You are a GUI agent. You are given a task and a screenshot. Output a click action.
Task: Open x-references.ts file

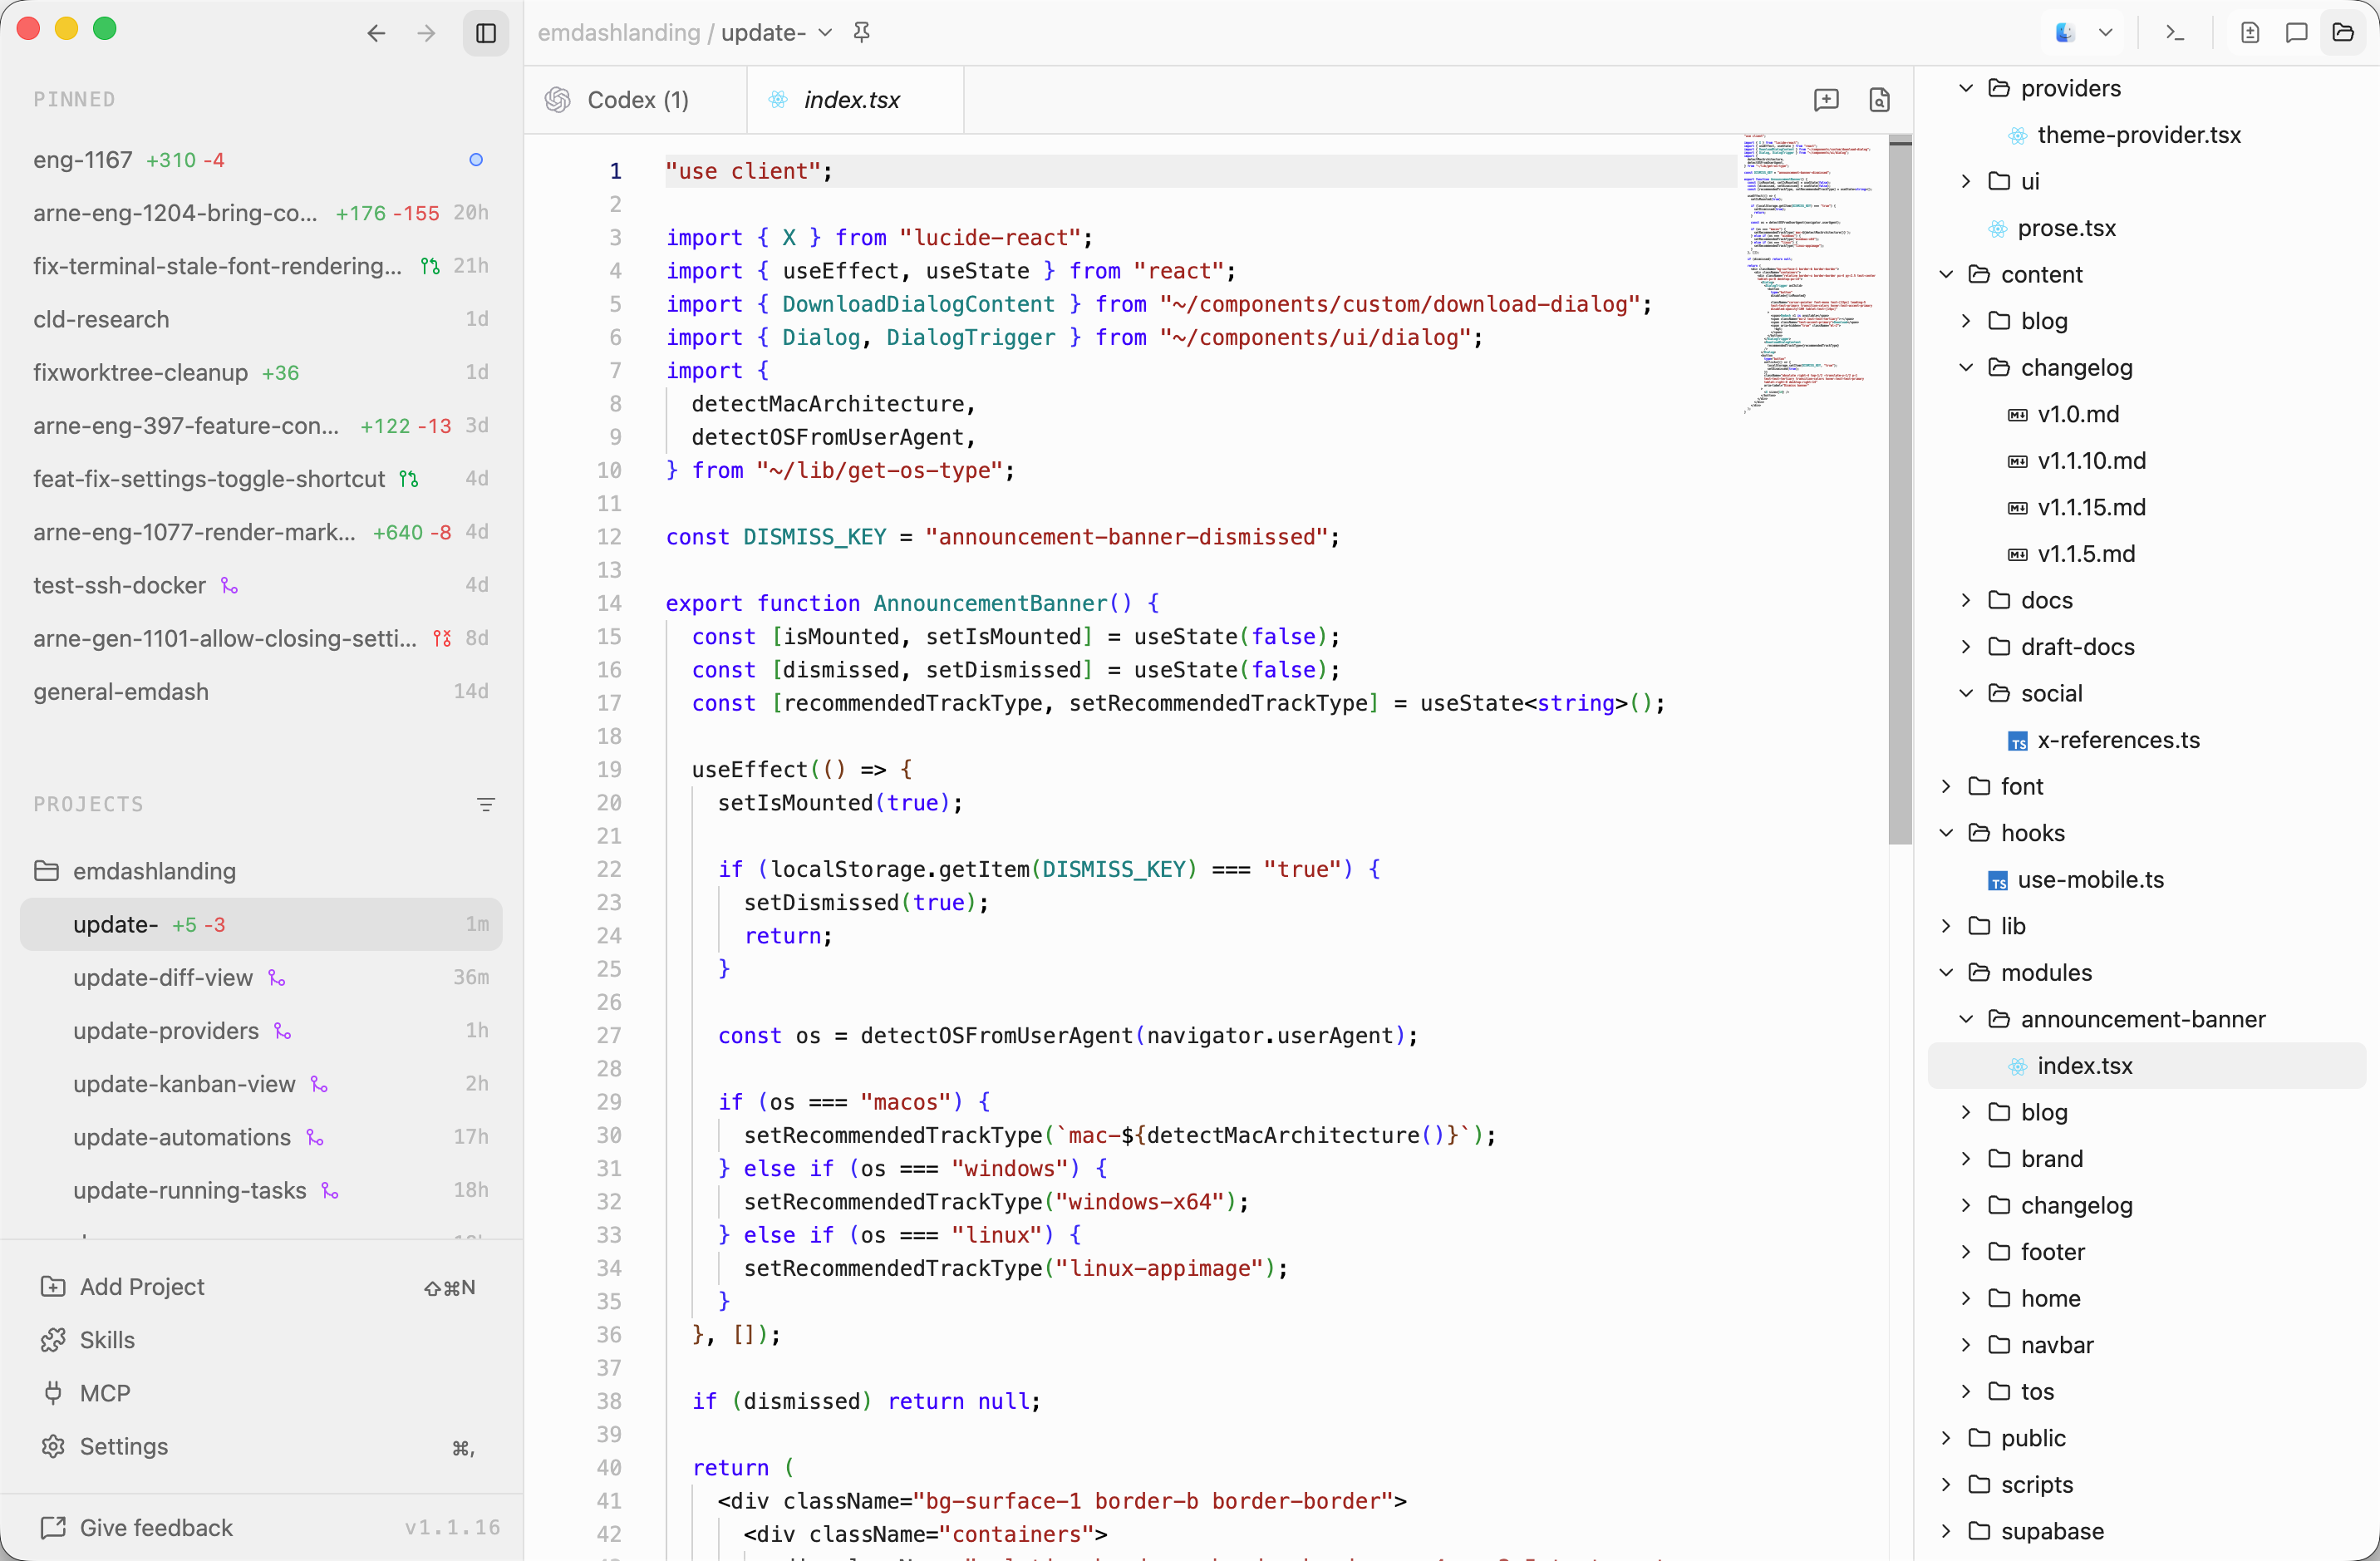coord(2147,740)
